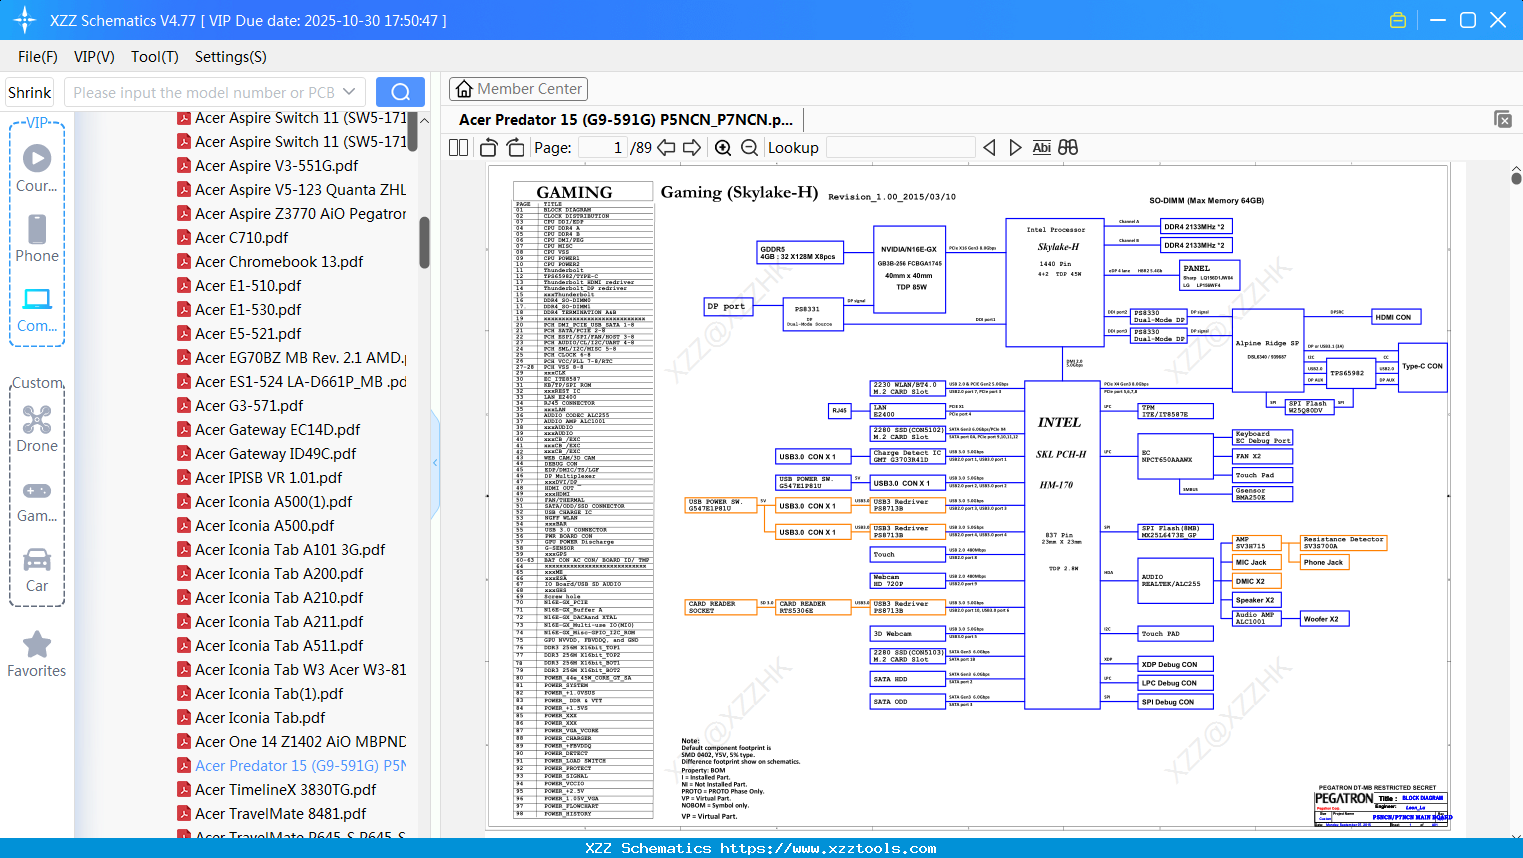Switch to the Acer Predator 15 document tab
Image resolution: width=1523 pixels, height=858 pixels.
(x=626, y=120)
